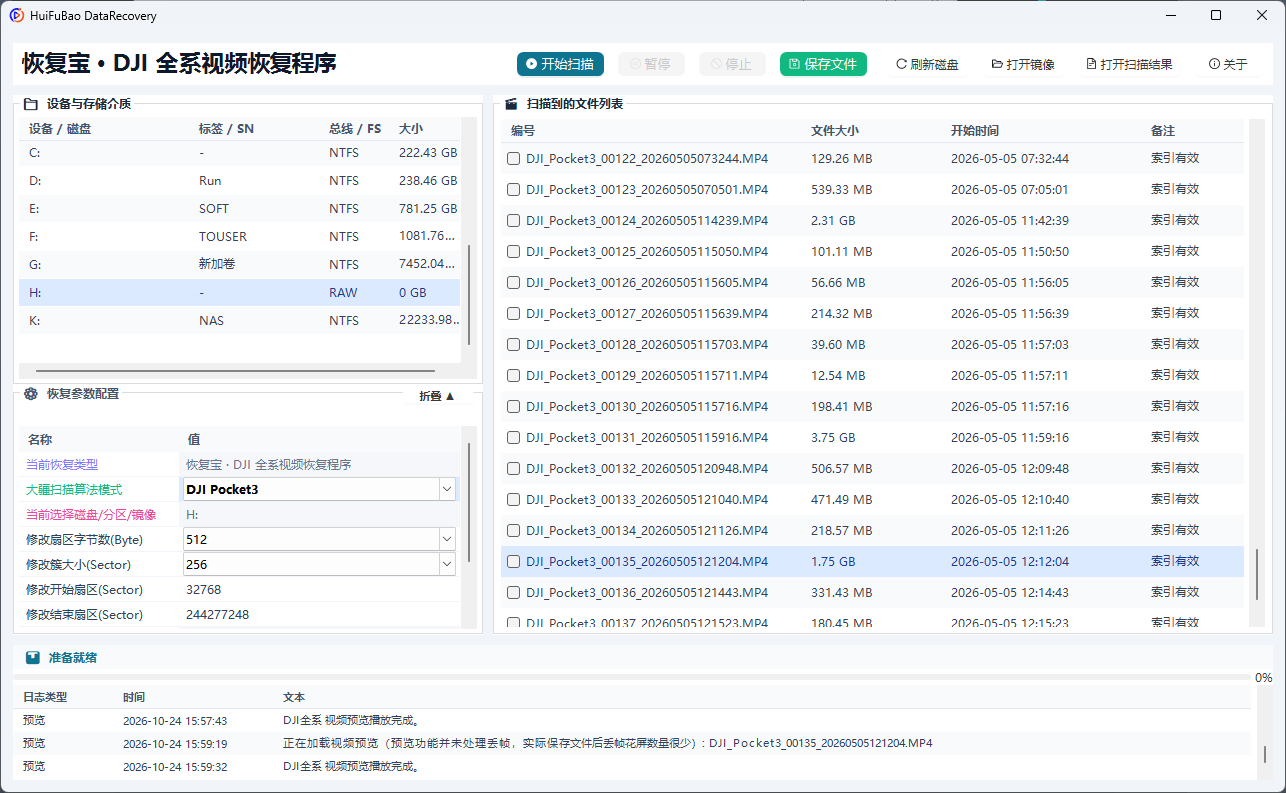Collapse parameters with 折叠 toggle
This screenshot has height=793, width=1286.
coord(437,396)
